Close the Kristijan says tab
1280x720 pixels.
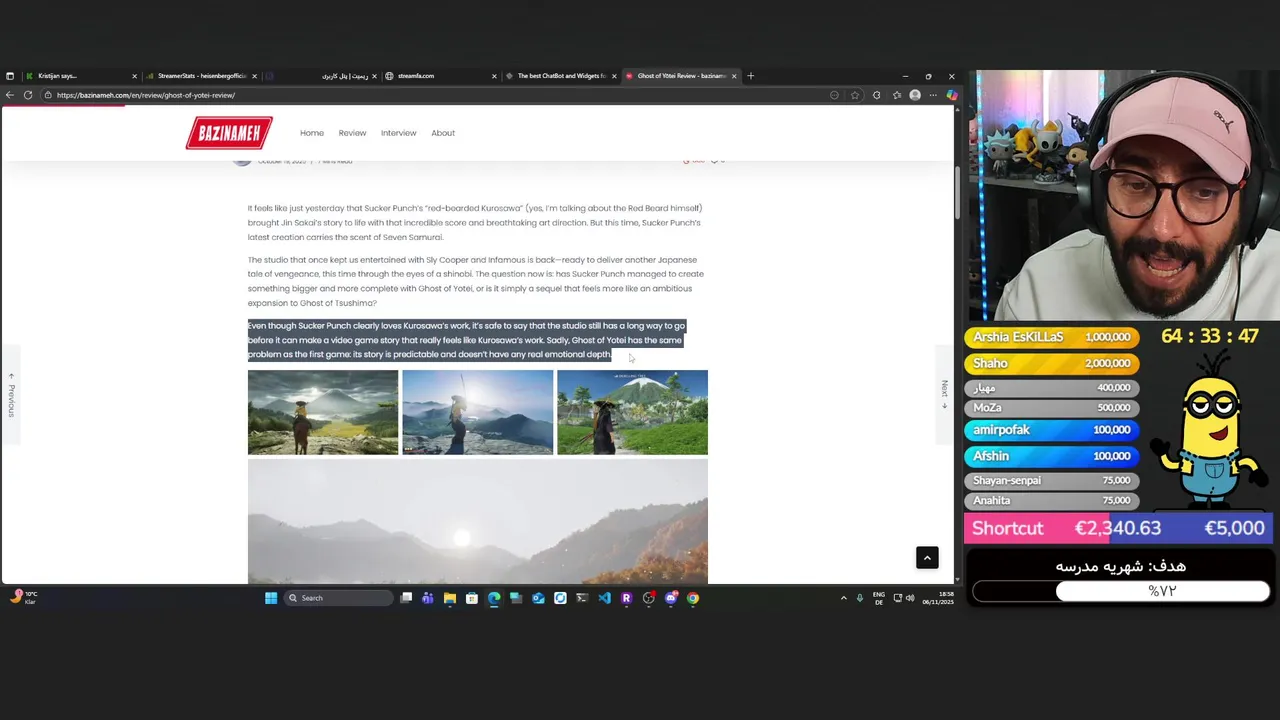(134, 76)
